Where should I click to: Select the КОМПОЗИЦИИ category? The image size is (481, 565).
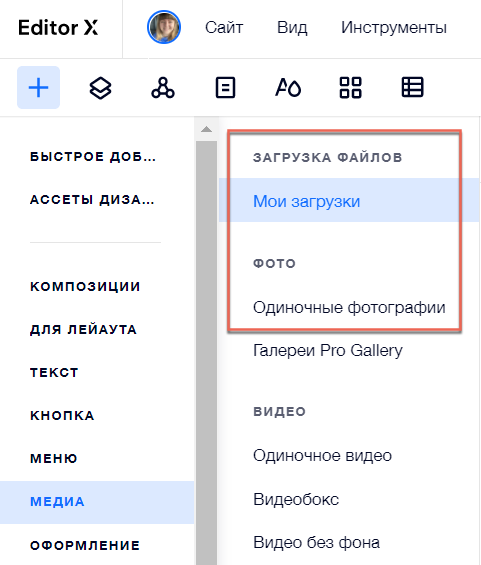(85, 287)
